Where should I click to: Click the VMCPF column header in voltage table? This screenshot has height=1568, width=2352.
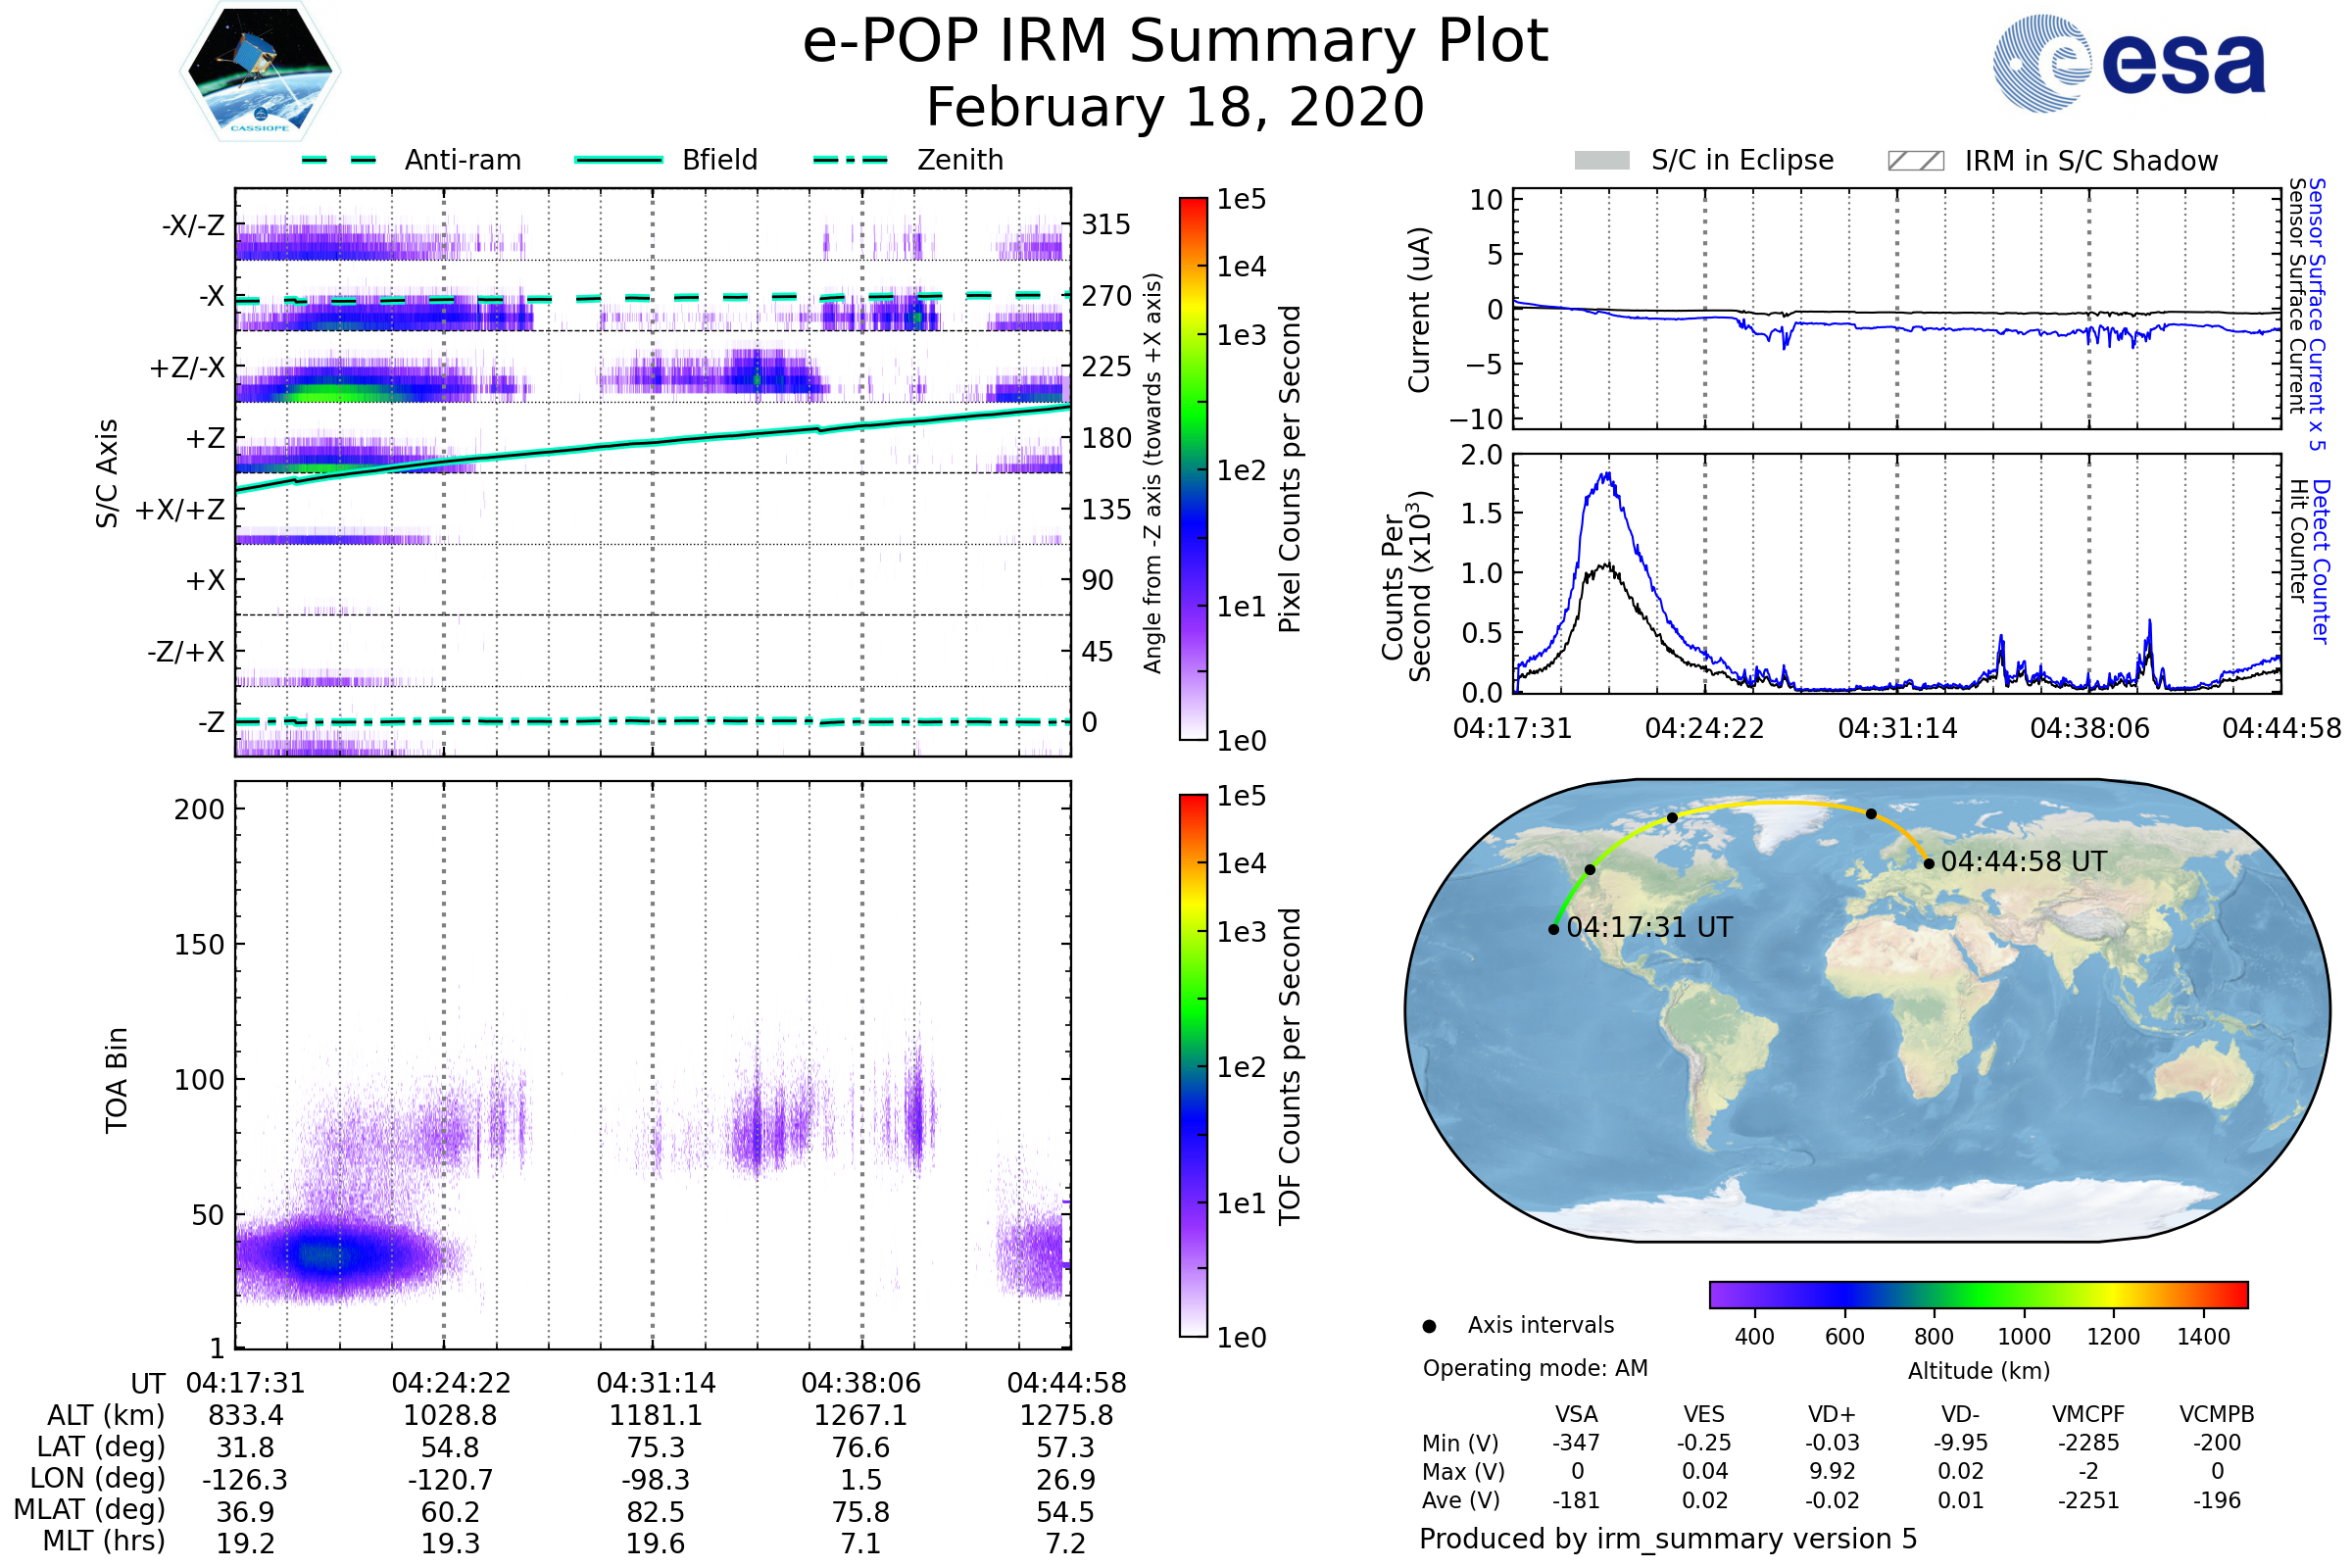coord(2088,1414)
